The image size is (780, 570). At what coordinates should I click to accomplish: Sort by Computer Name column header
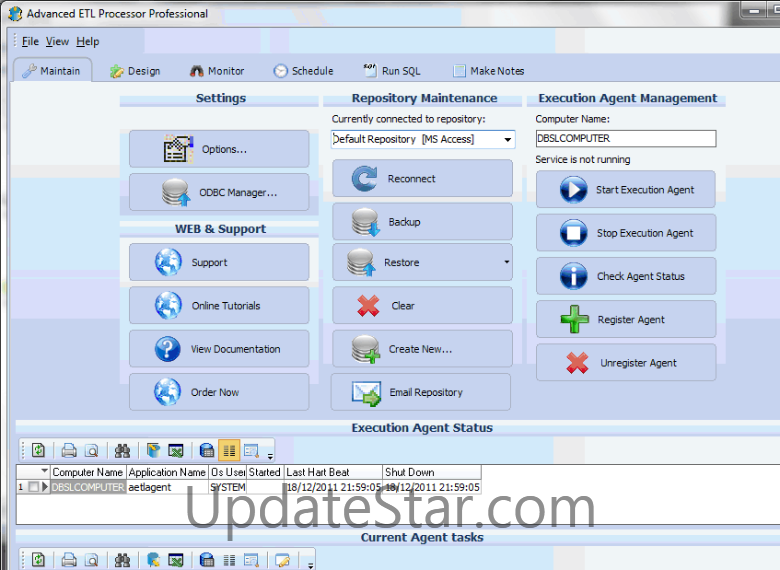click(x=88, y=472)
